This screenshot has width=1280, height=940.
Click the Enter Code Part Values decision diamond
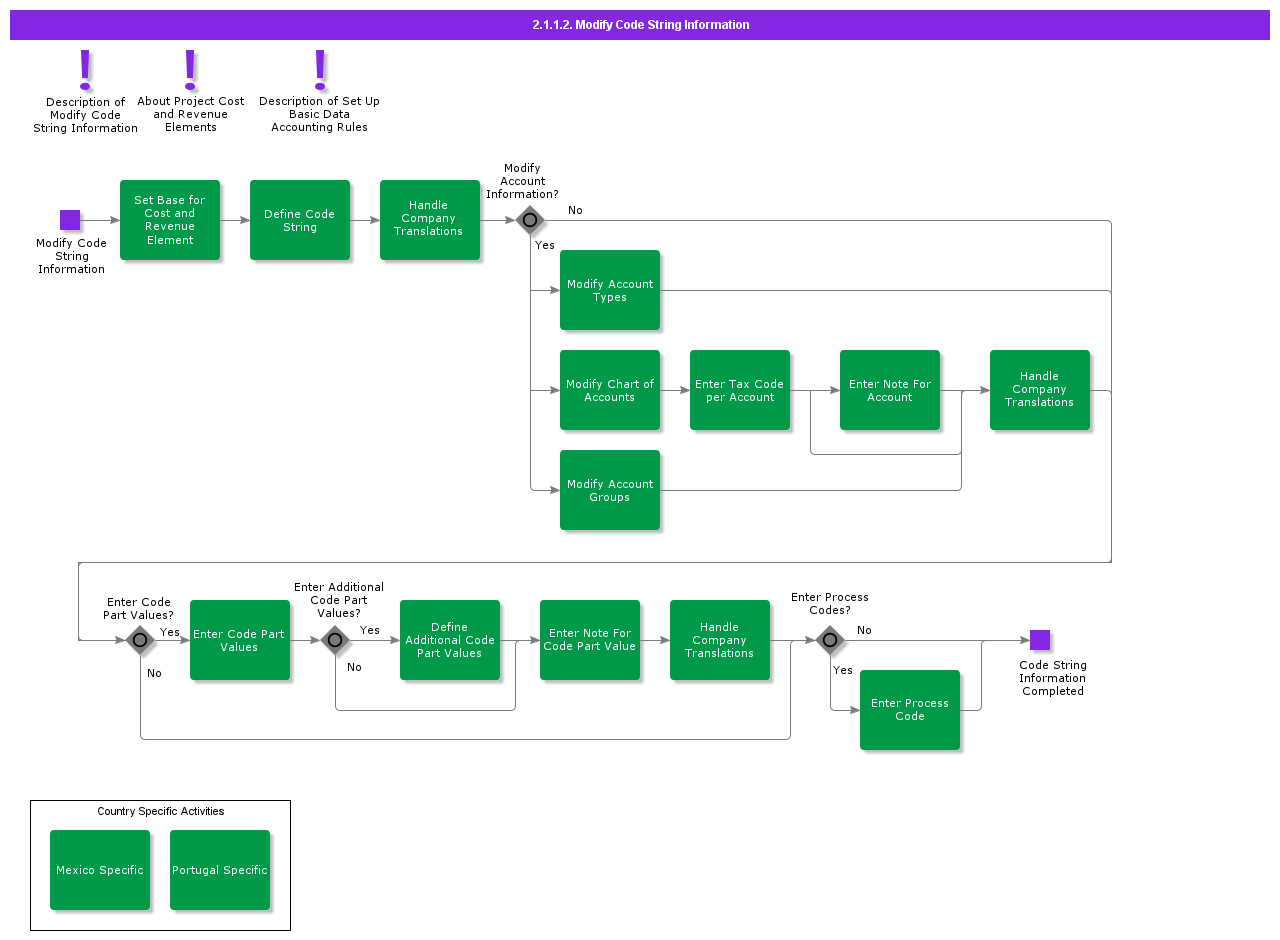pyautogui.click(x=140, y=640)
